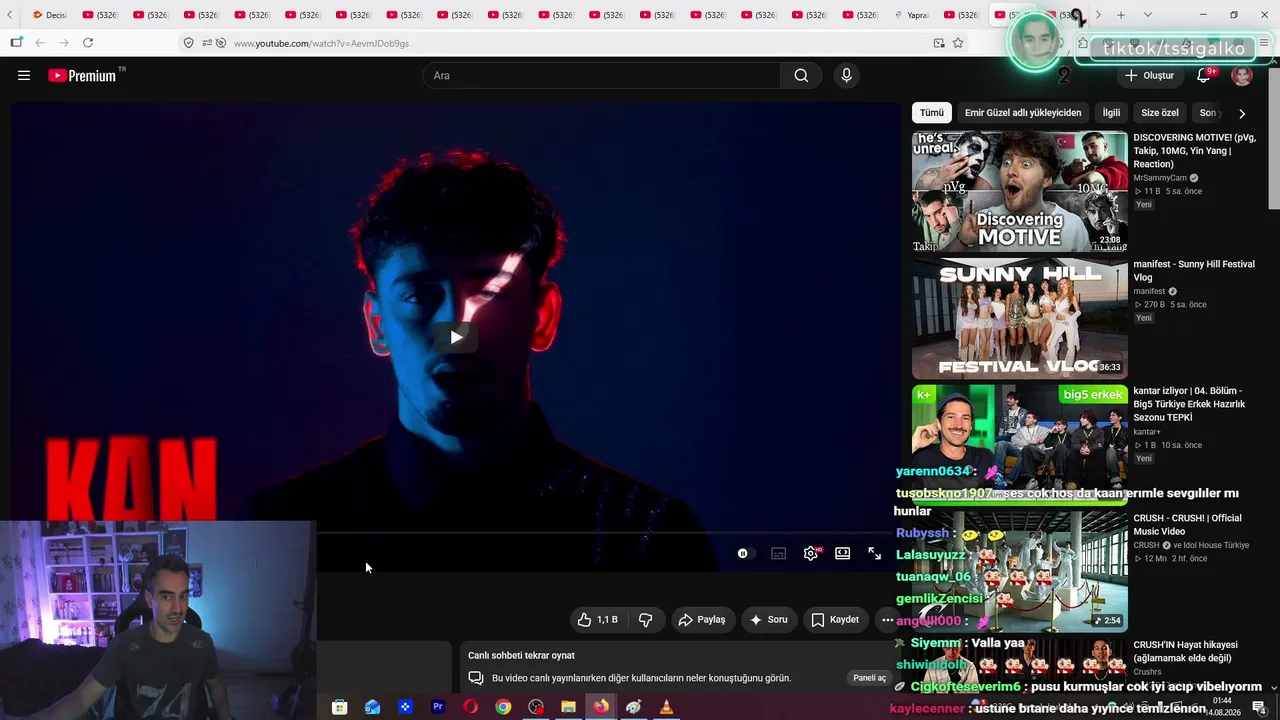Screen dimensions: 1280x720
Task: Open manifest - Sunny Hill Festival Vlog title
Action: tap(1194, 271)
